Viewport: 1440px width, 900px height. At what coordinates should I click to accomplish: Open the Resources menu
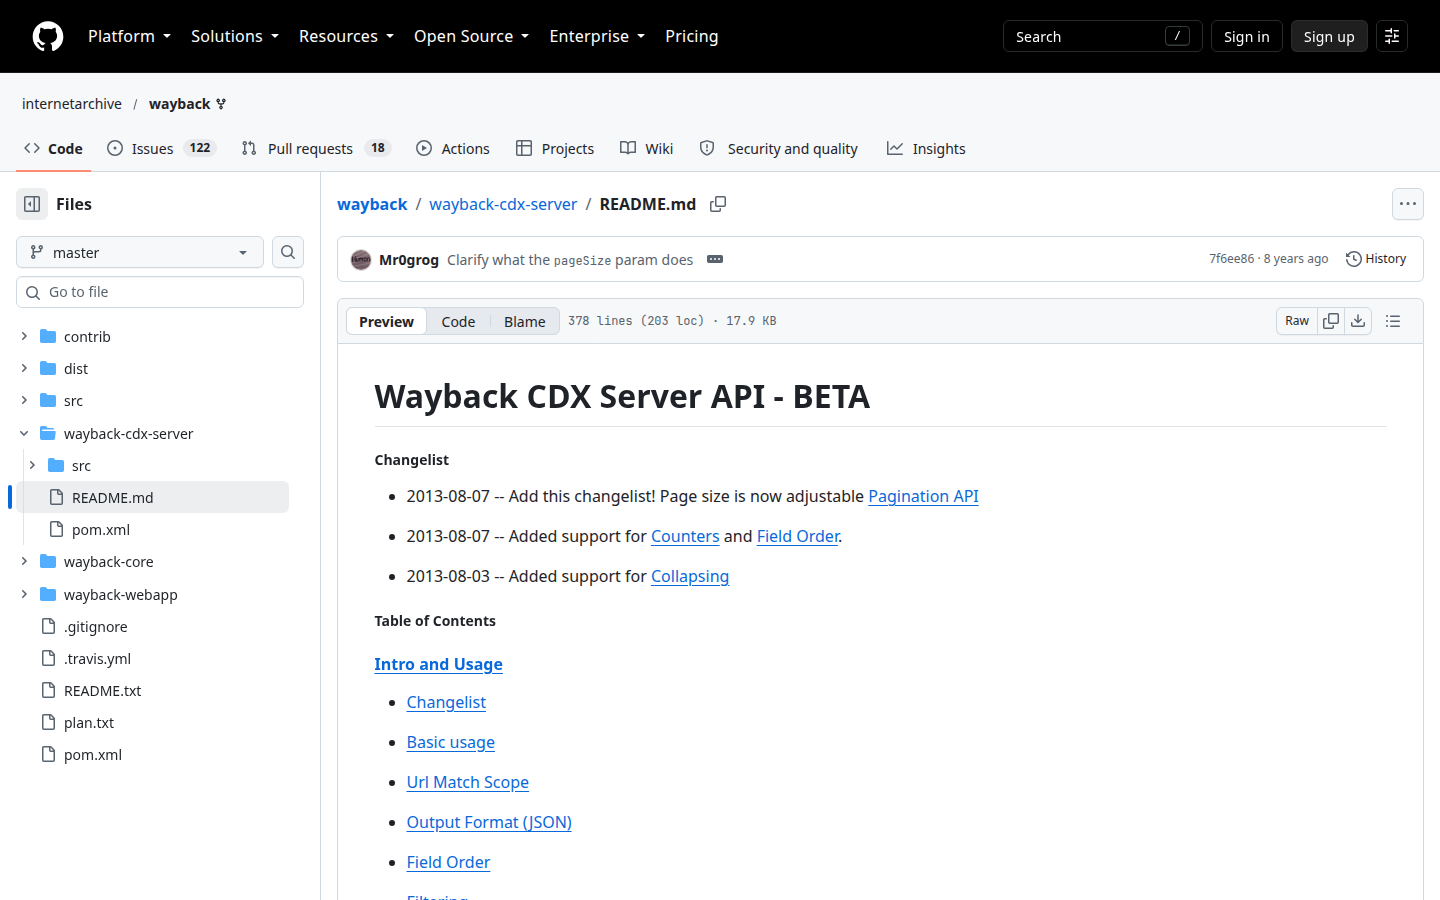(346, 36)
